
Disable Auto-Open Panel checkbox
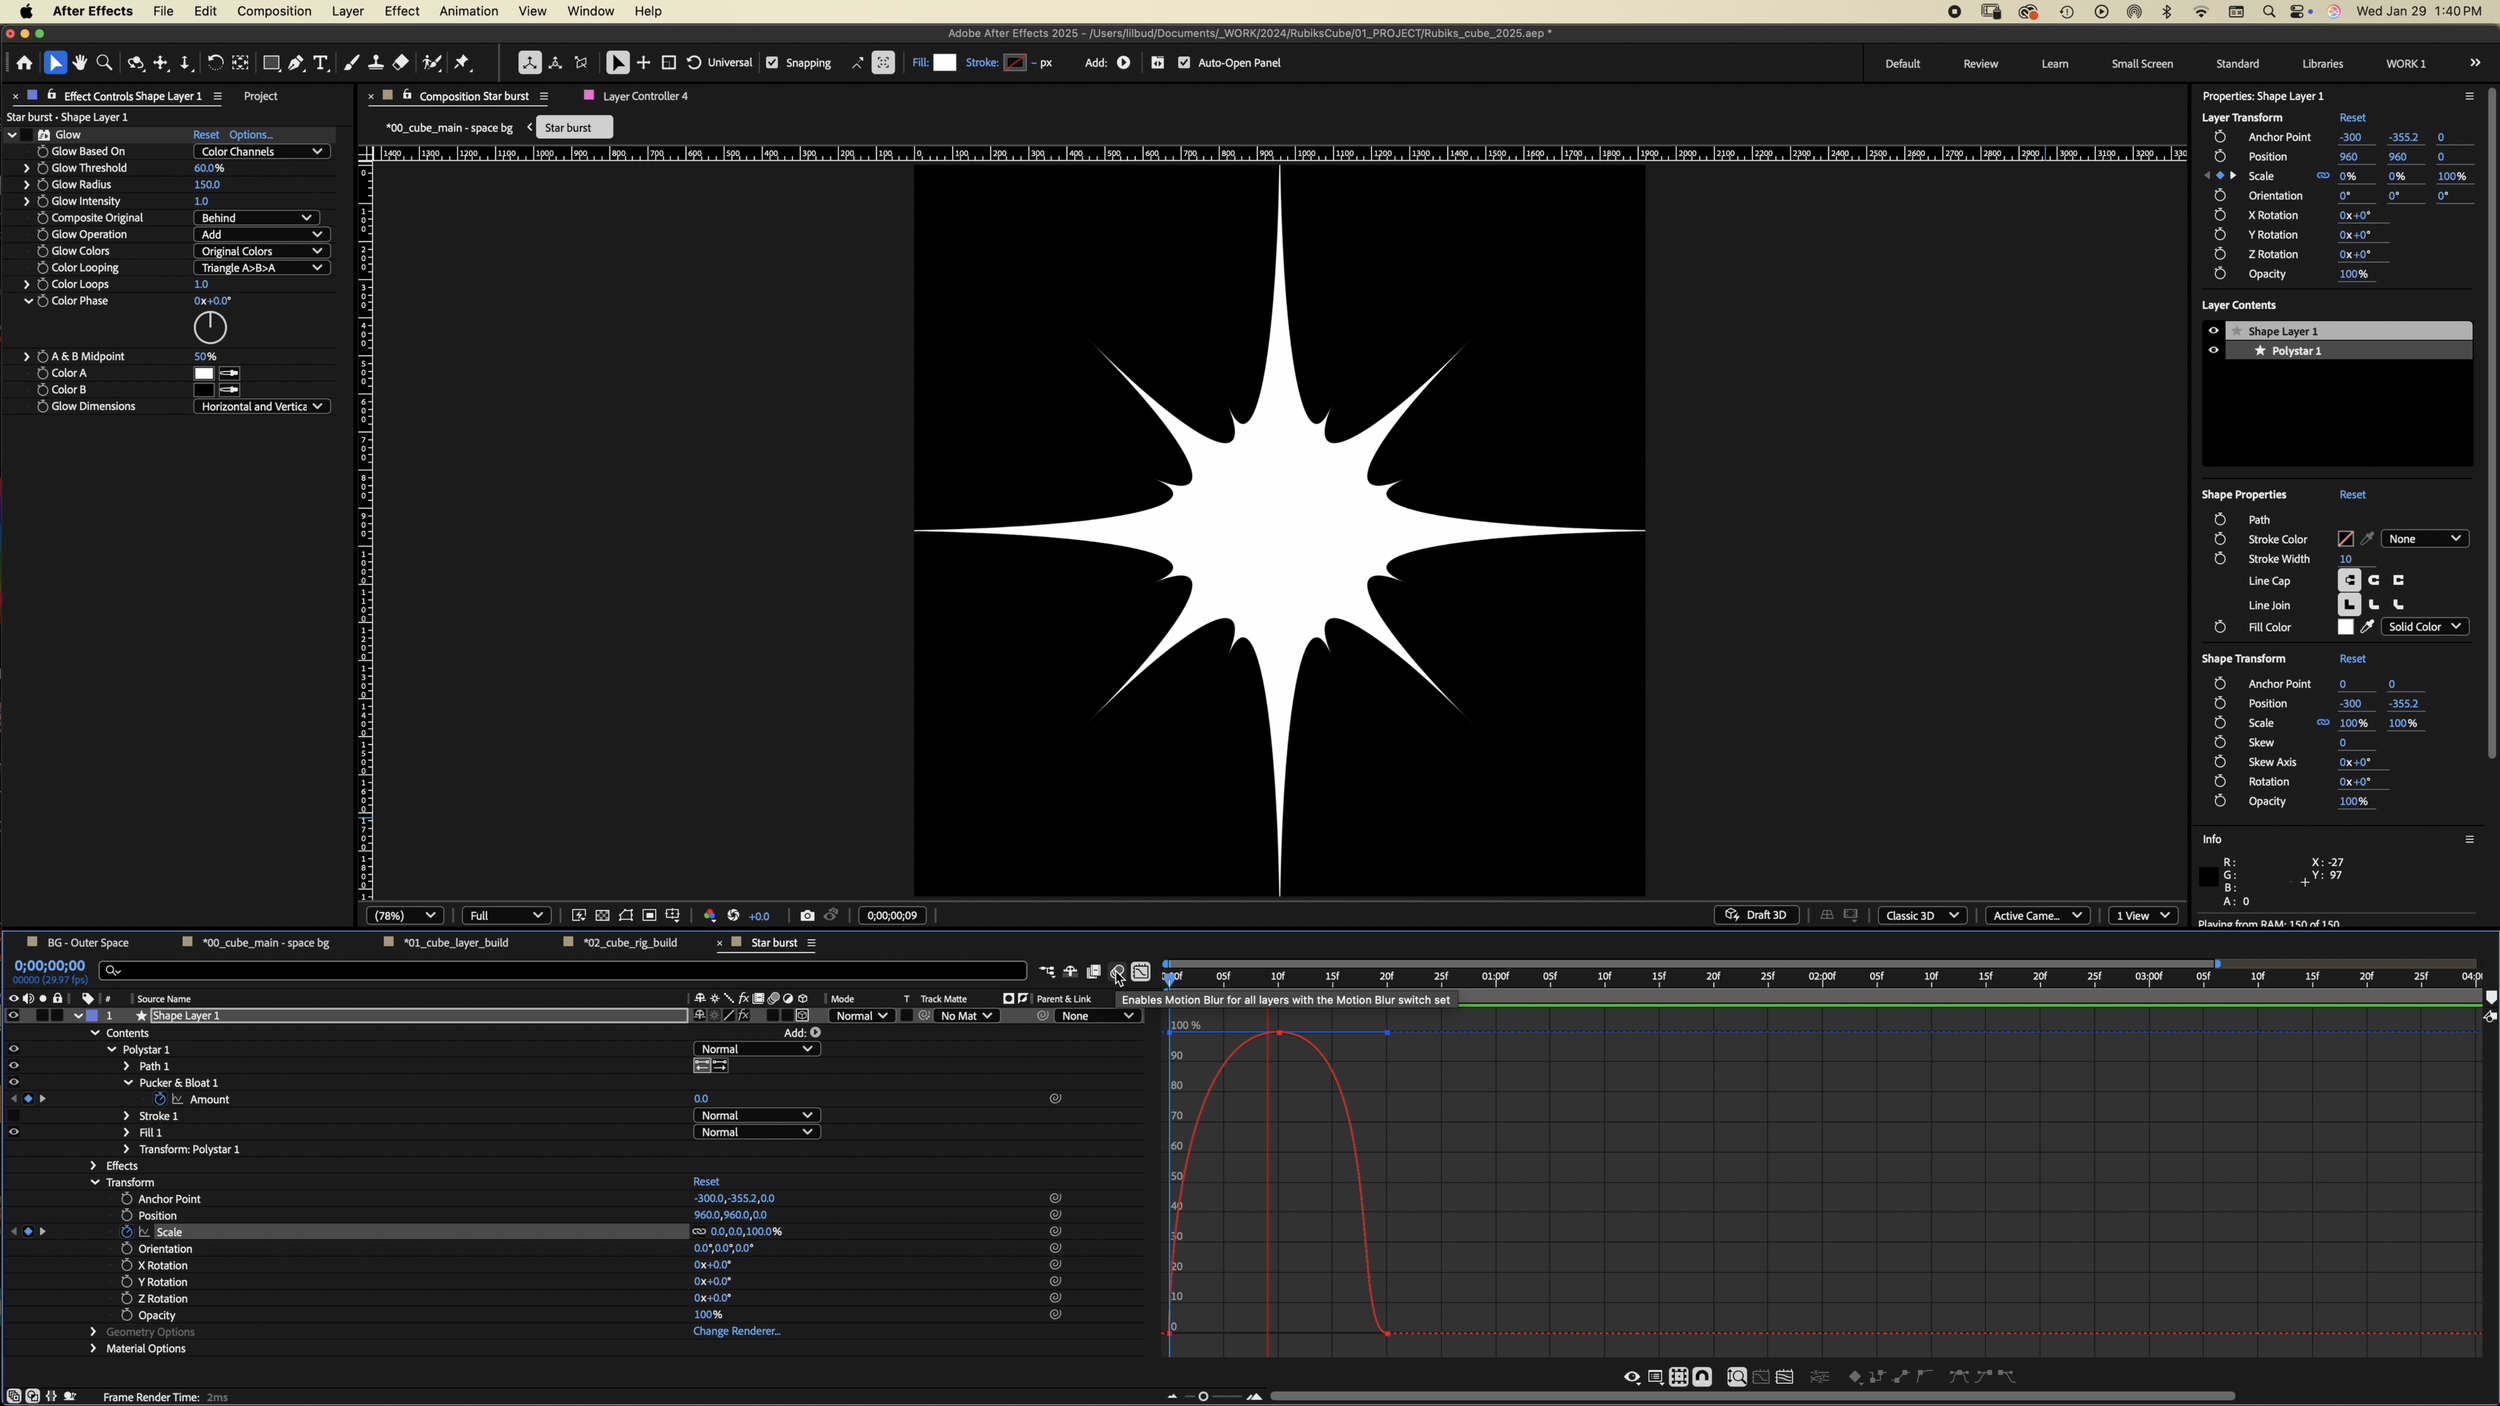coord(1184,63)
